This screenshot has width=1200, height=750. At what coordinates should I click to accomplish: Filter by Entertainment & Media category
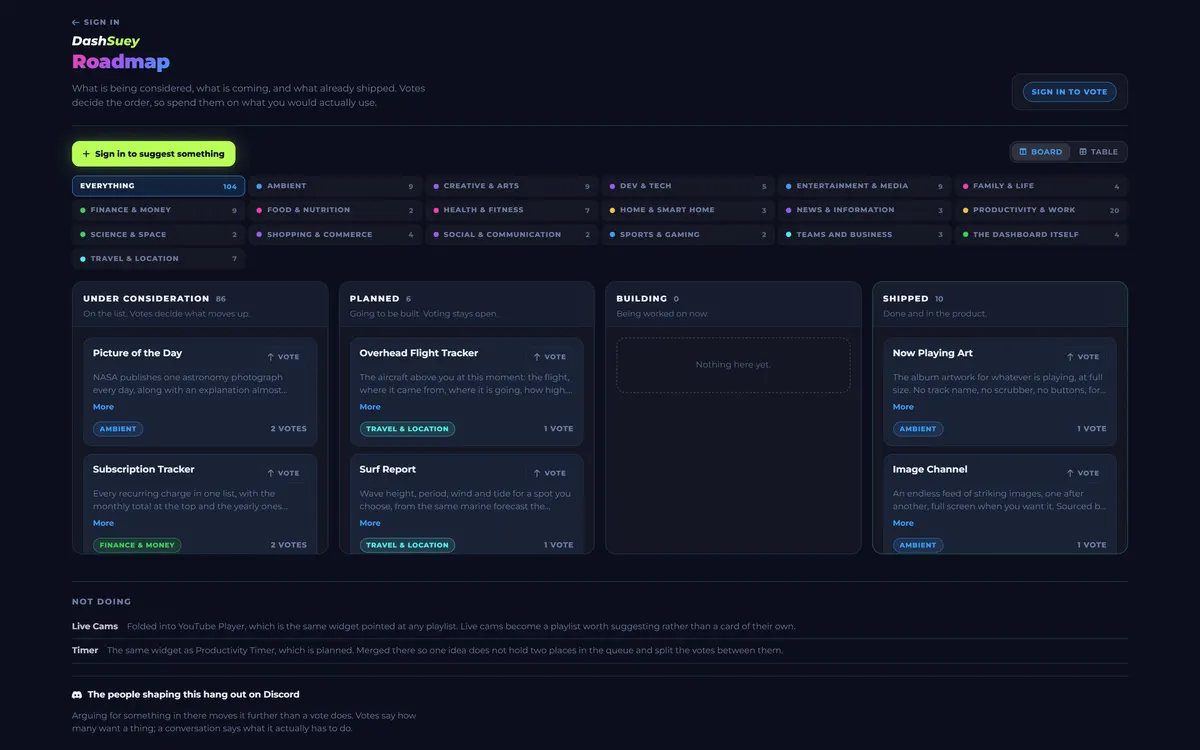pos(864,186)
